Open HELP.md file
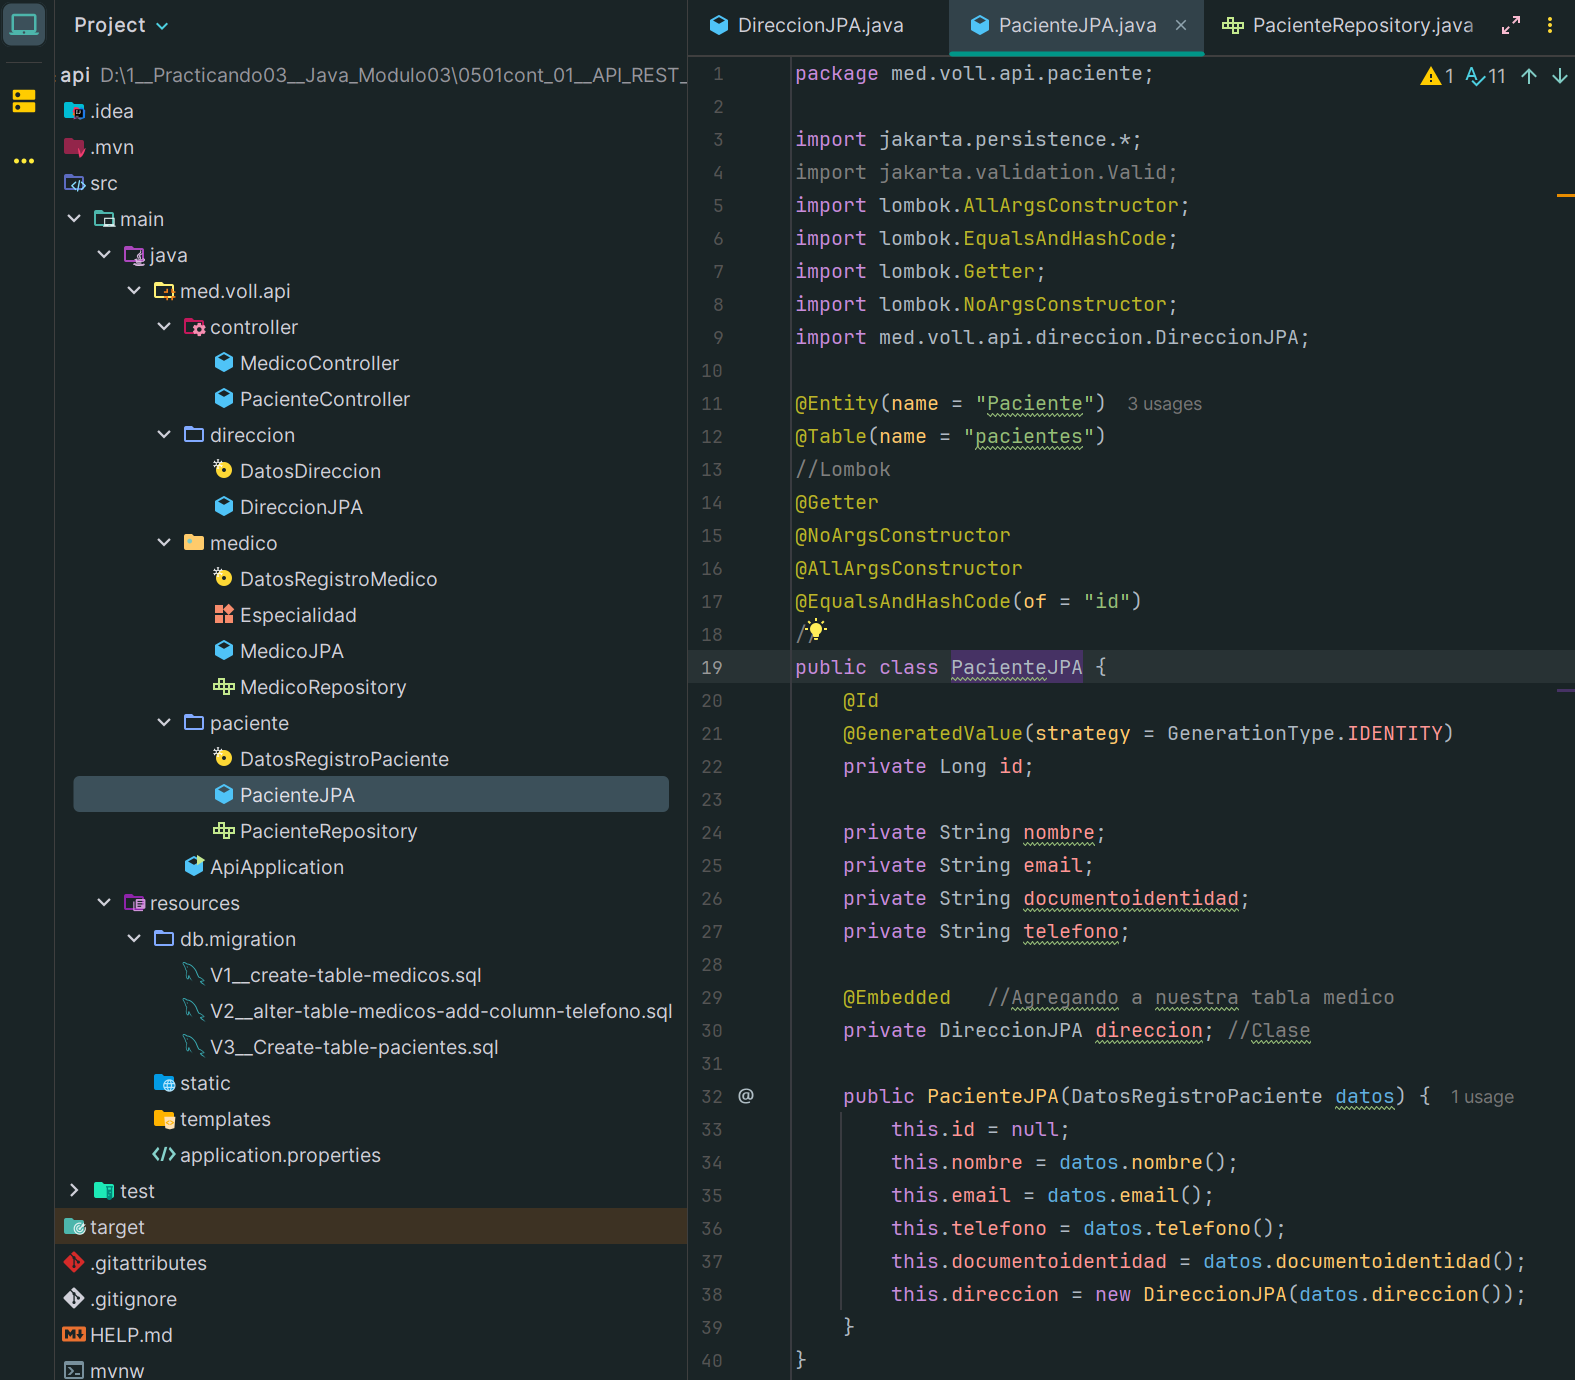1575x1380 pixels. [118, 1335]
